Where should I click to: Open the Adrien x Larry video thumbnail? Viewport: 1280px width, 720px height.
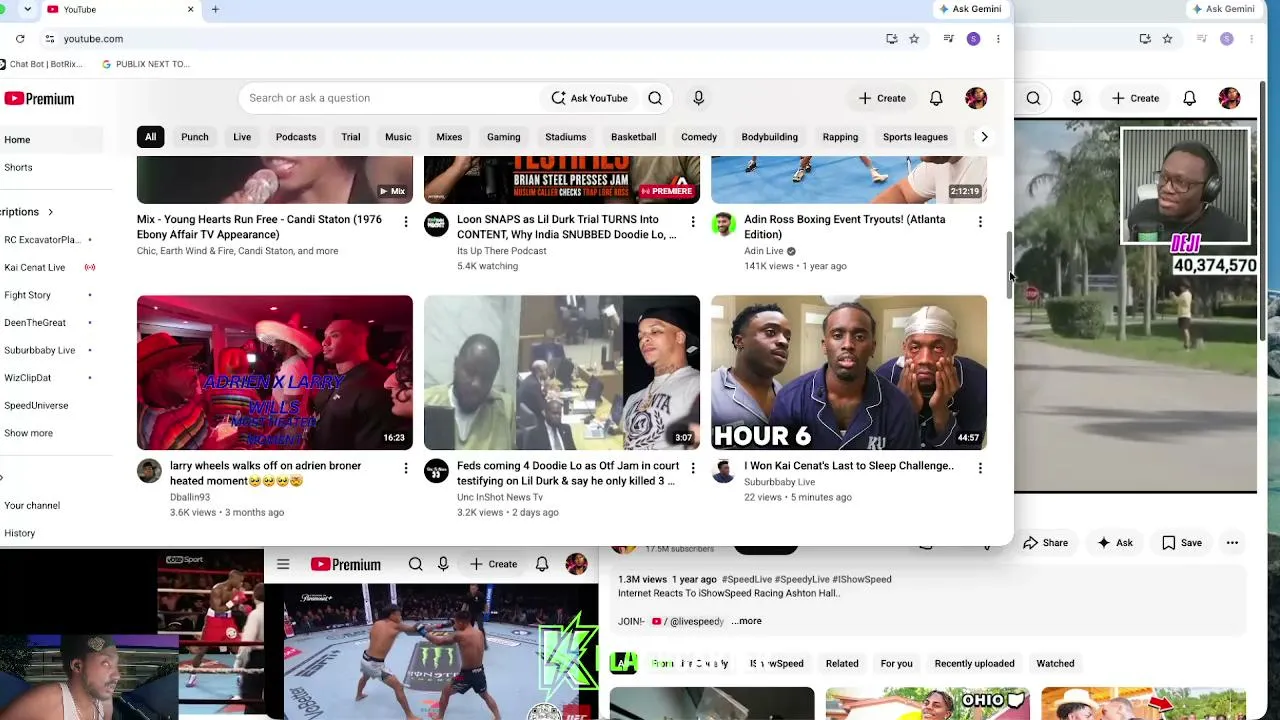(275, 372)
